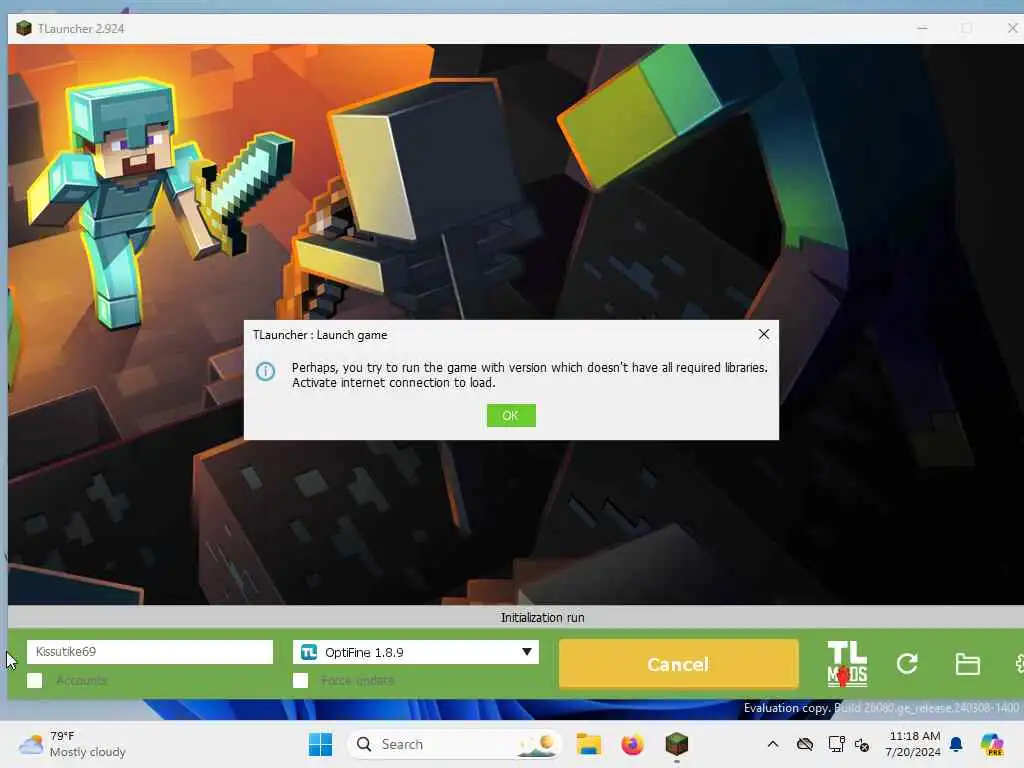The image size is (1024, 768).
Task: Click the Accounts label text
Action: point(81,680)
